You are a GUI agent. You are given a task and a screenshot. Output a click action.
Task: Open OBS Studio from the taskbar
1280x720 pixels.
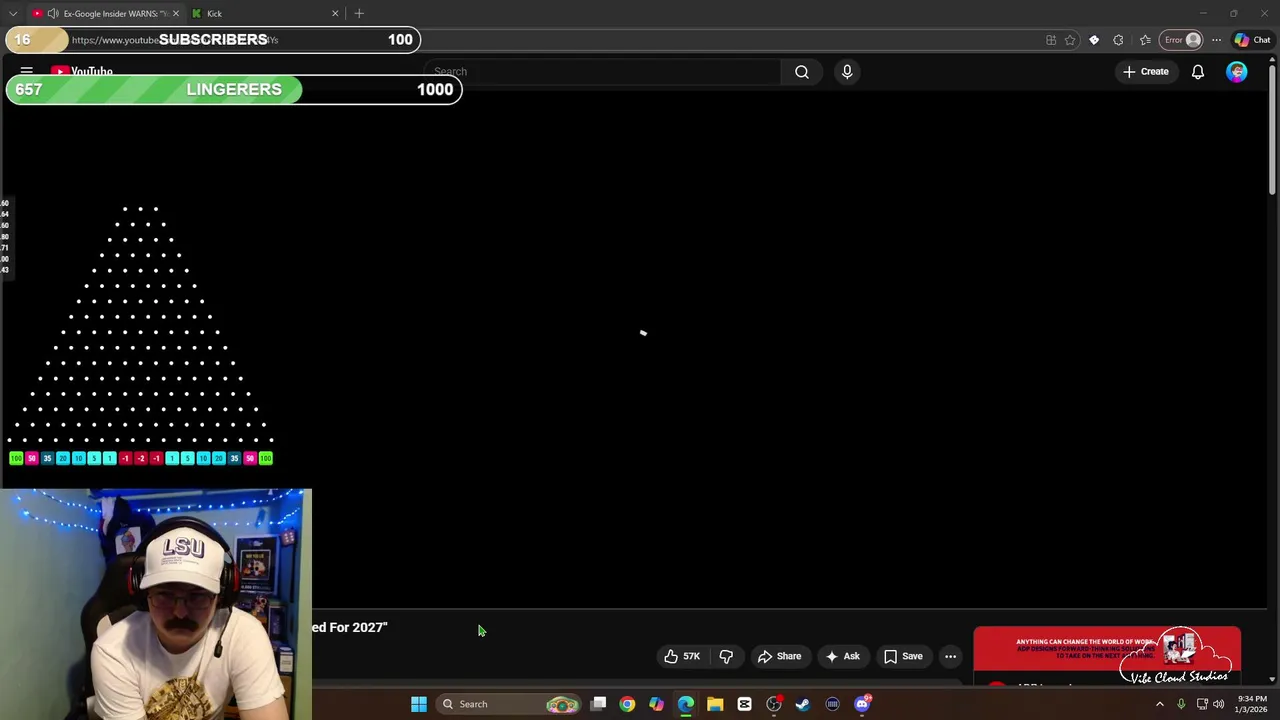(774, 704)
